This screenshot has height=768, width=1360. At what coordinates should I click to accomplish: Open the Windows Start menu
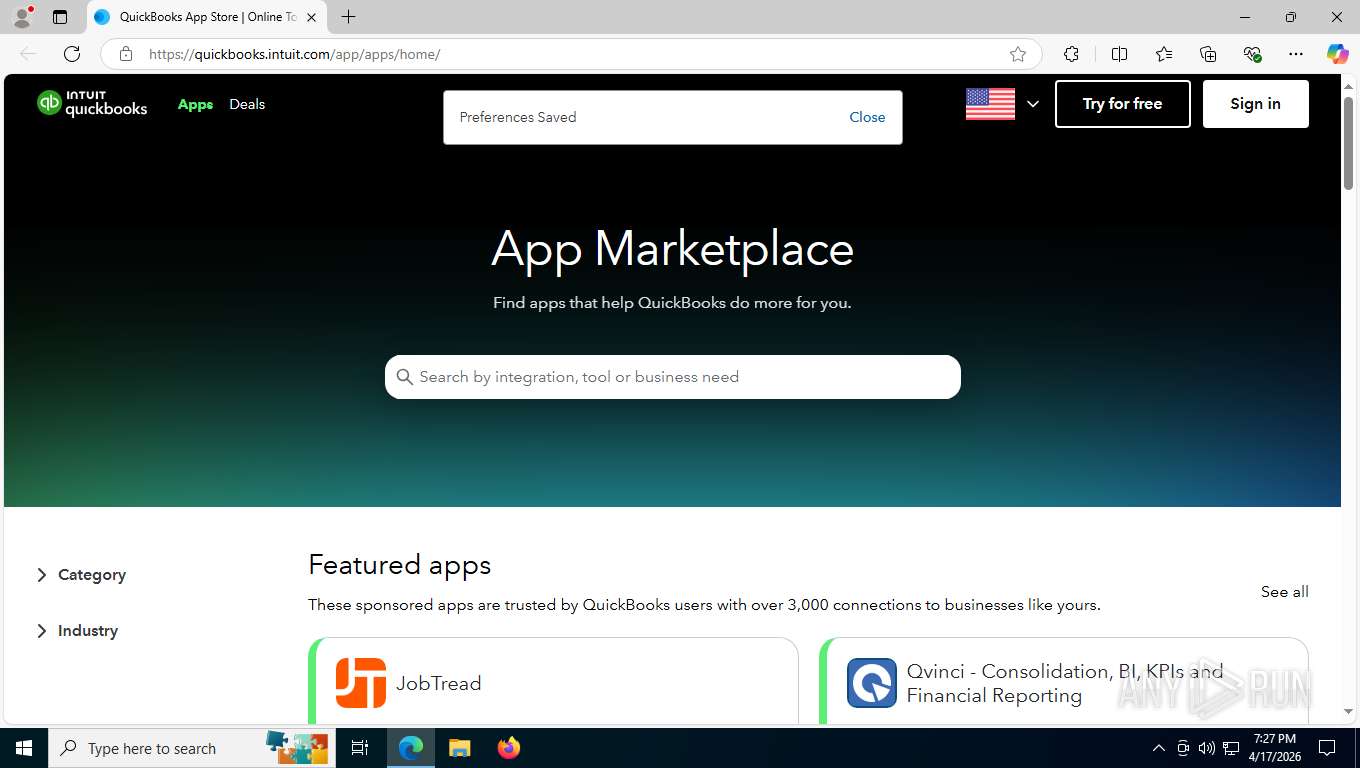point(23,748)
